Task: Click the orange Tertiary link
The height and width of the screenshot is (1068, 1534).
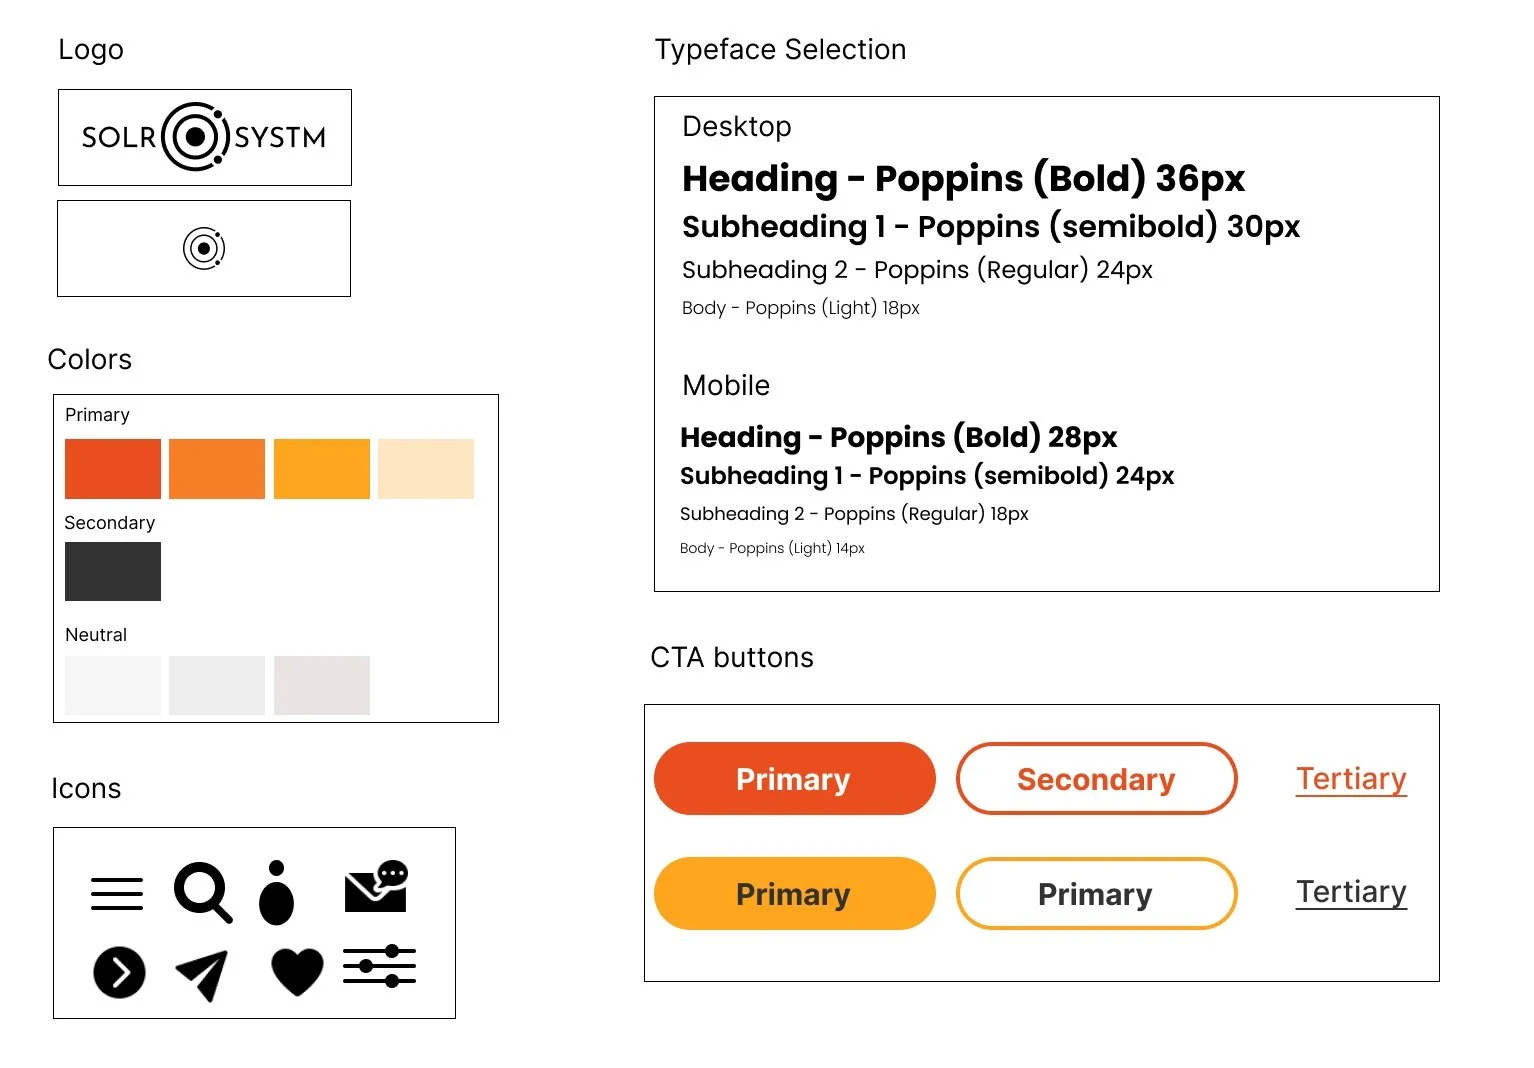Action: coord(1351,779)
